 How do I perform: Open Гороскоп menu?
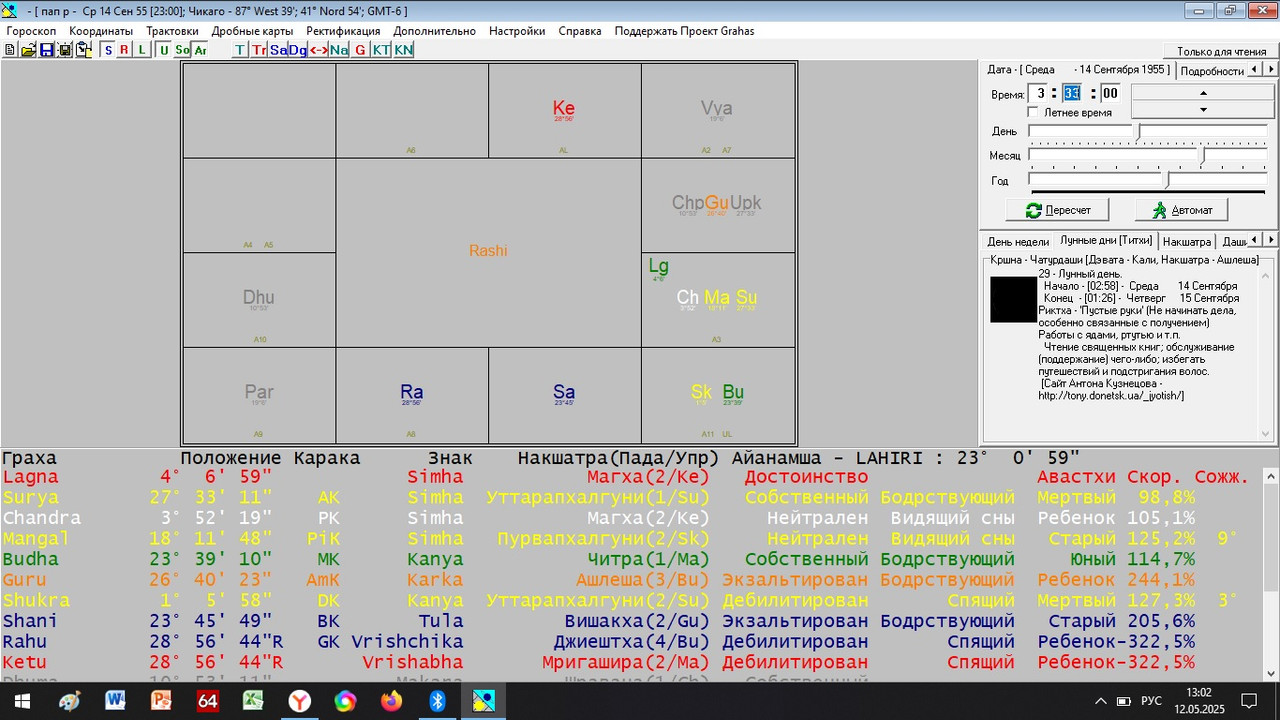click(x=31, y=31)
